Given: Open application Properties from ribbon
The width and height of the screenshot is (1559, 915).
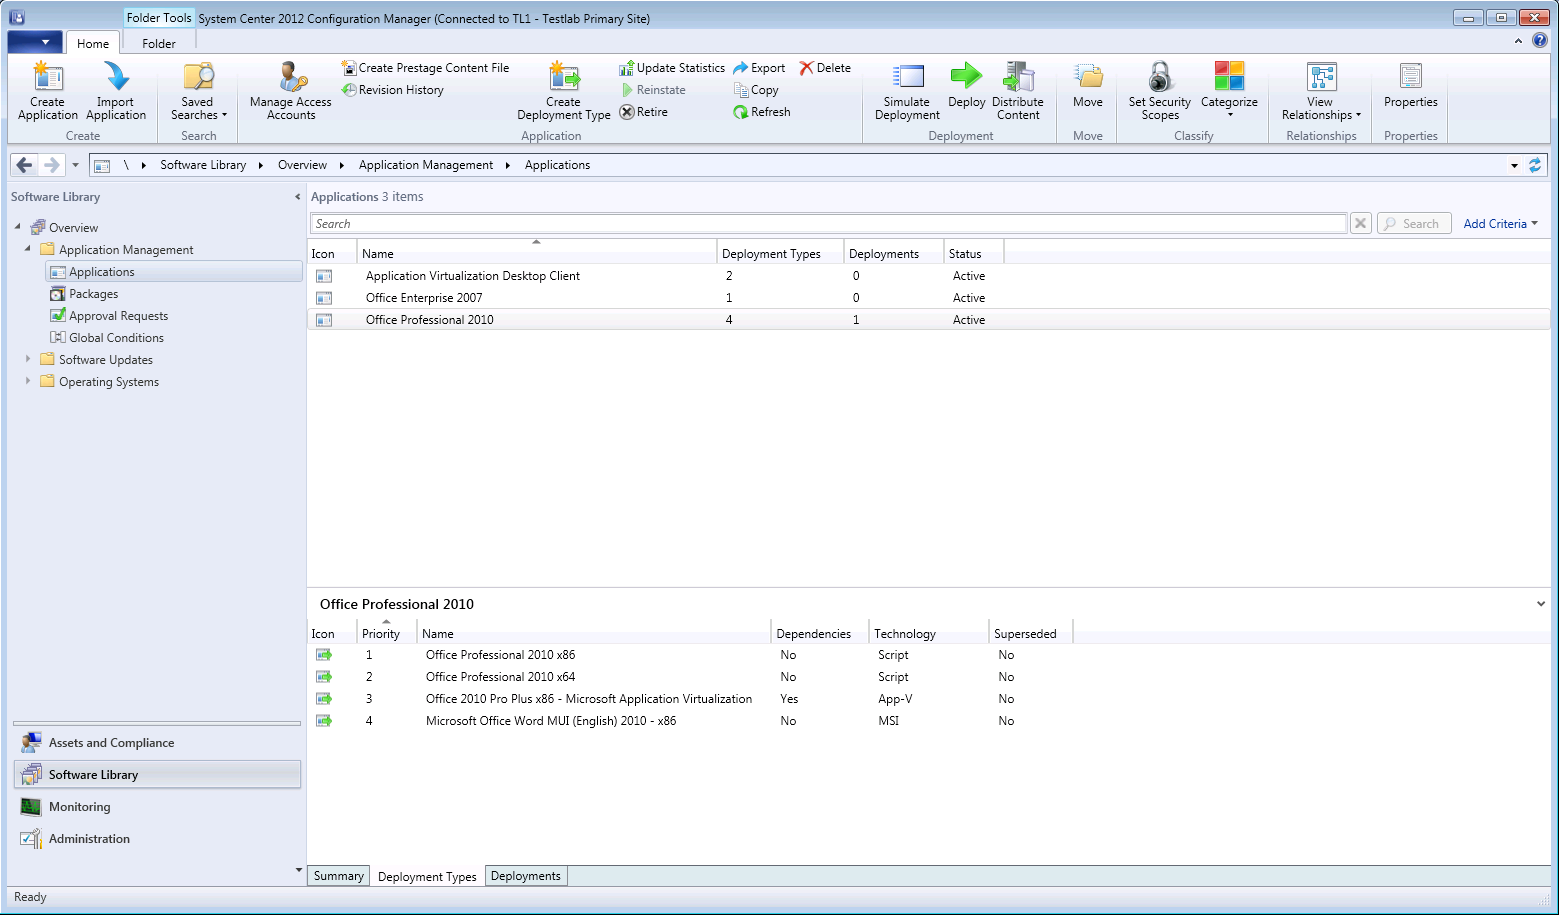Looking at the screenshot, I should 1411,85.
